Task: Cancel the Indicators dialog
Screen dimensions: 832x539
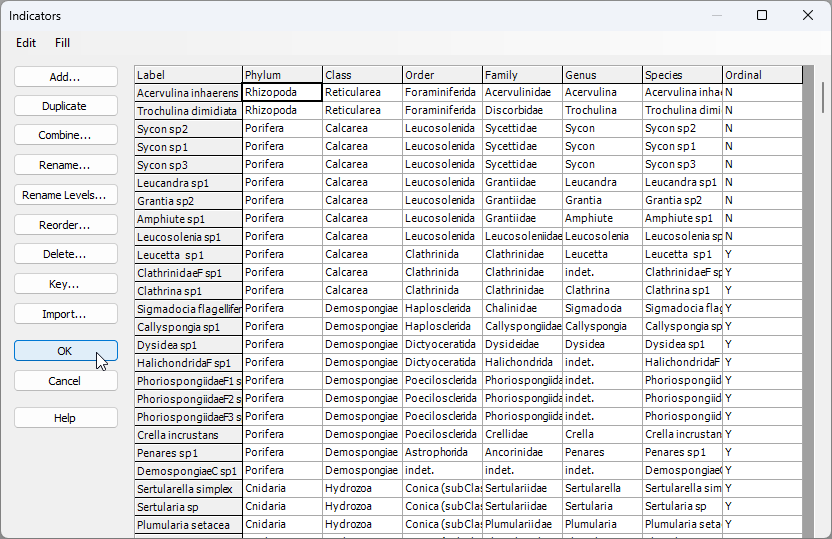Action: pos(65,381)
